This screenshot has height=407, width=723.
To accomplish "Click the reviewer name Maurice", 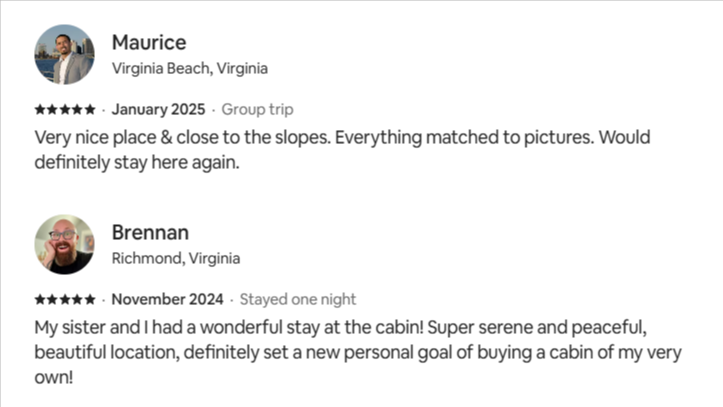I will [x=149, y=43].
